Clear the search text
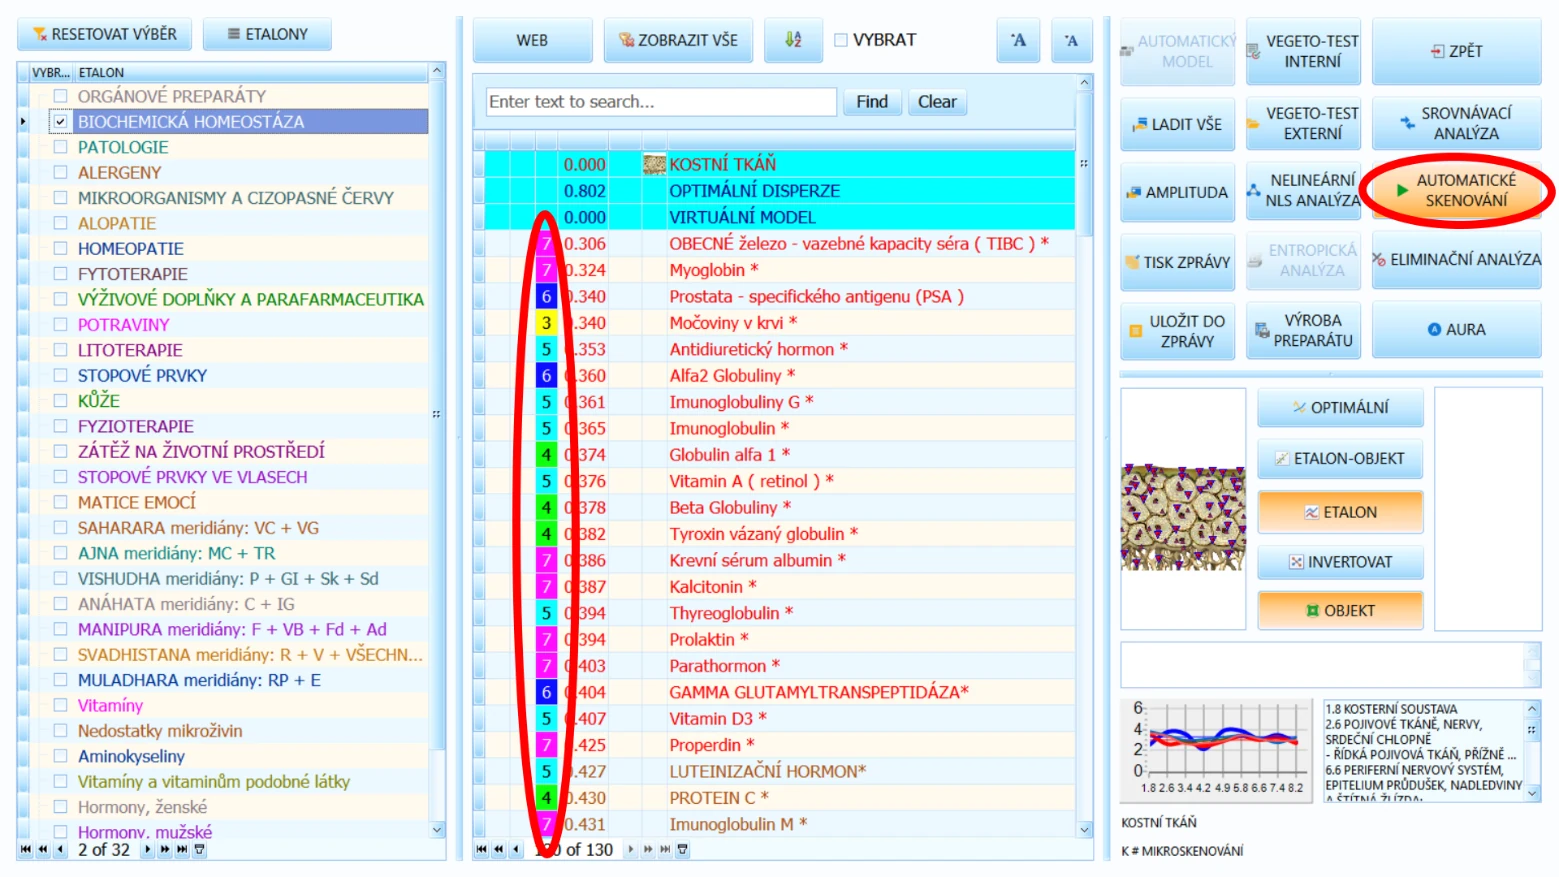Viewport: 1559px width, 877px height. 937,102
